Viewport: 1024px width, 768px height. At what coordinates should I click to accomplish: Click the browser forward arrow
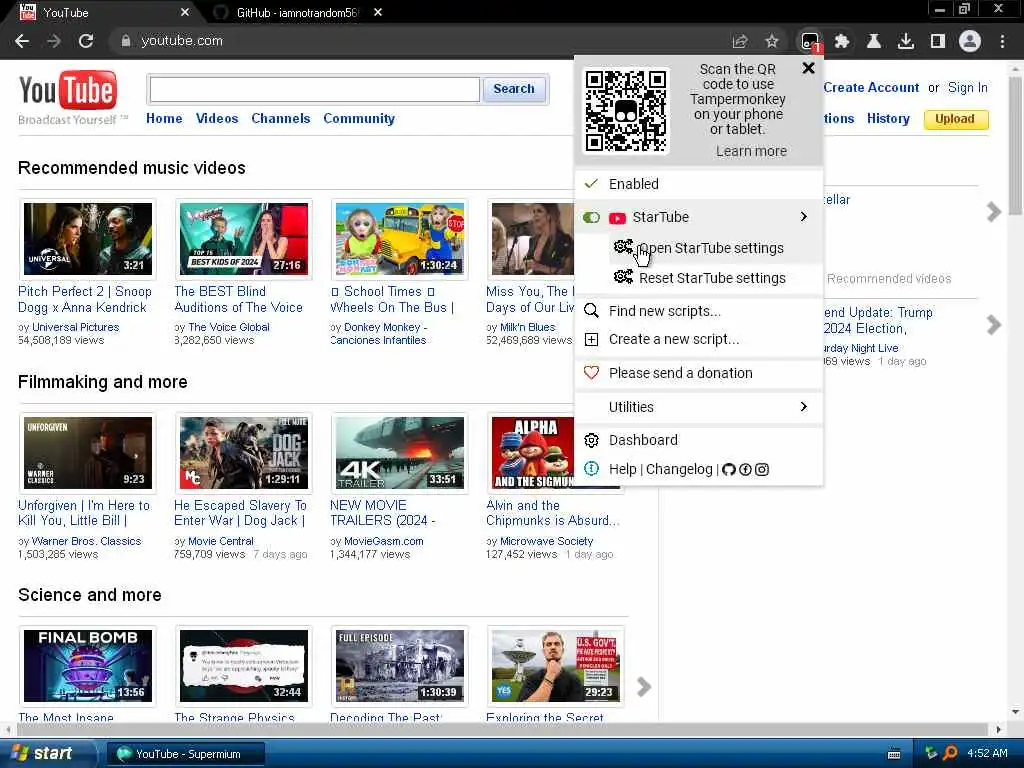[54, 41]
